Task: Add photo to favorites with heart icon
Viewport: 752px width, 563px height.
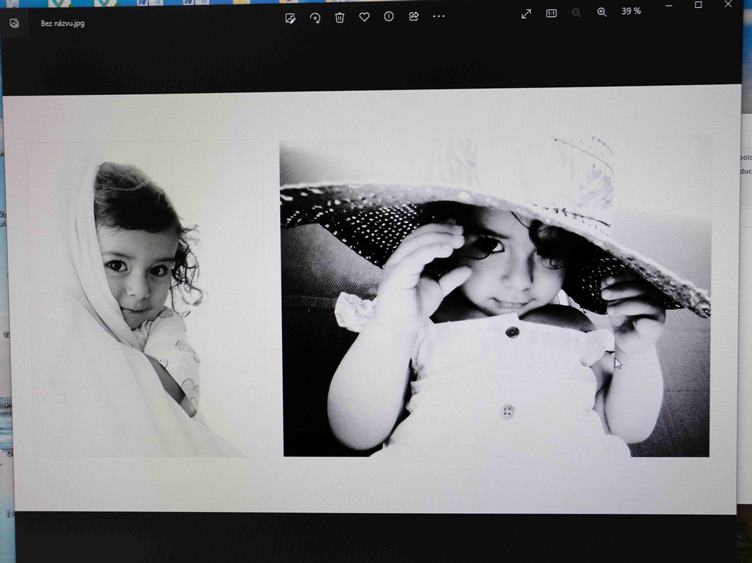Action: [x=364, y=17]
